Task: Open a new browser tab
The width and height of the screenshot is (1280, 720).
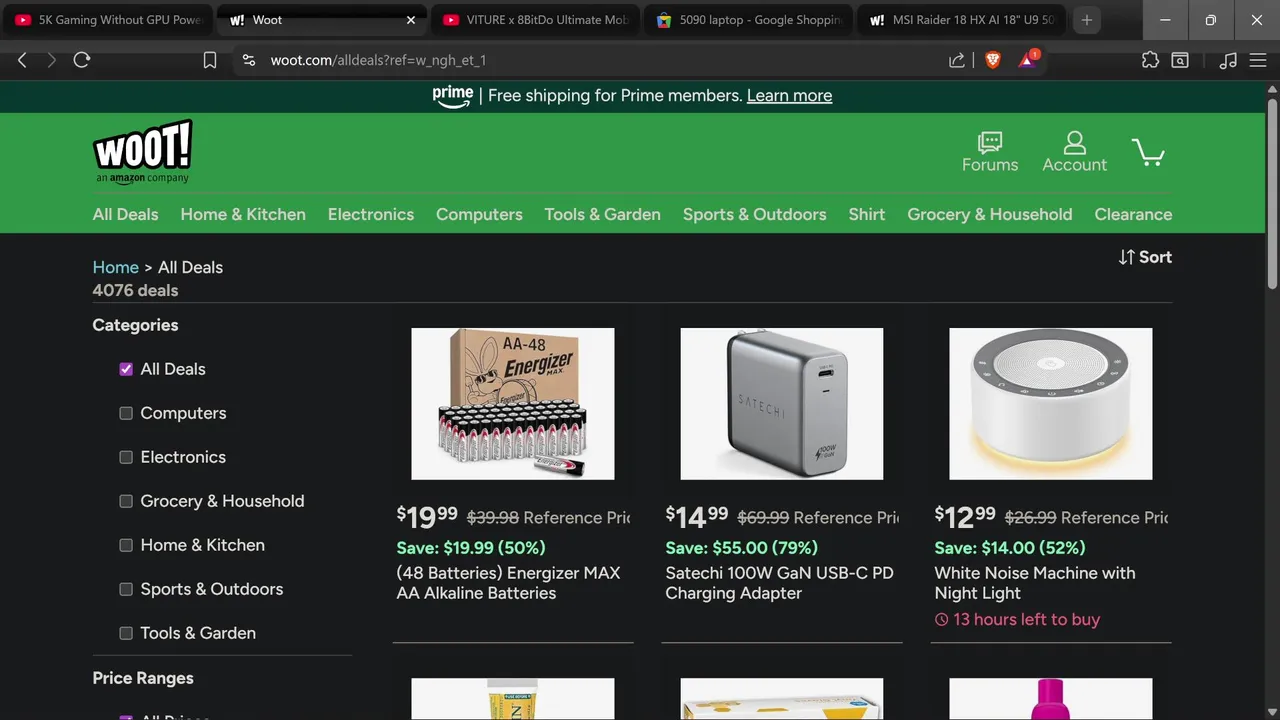Action: pyautogui.click(x=1086, y=20)
